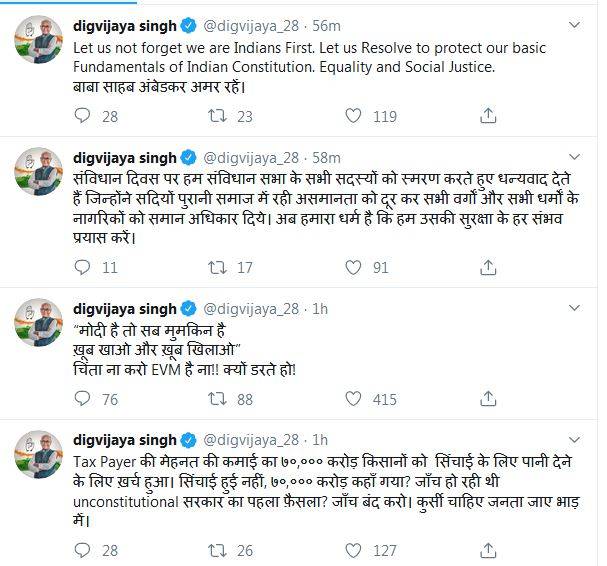Retweet the tweet with 17 retweets
The height and width of the screenshot is (566, 607).
(213, 267)
